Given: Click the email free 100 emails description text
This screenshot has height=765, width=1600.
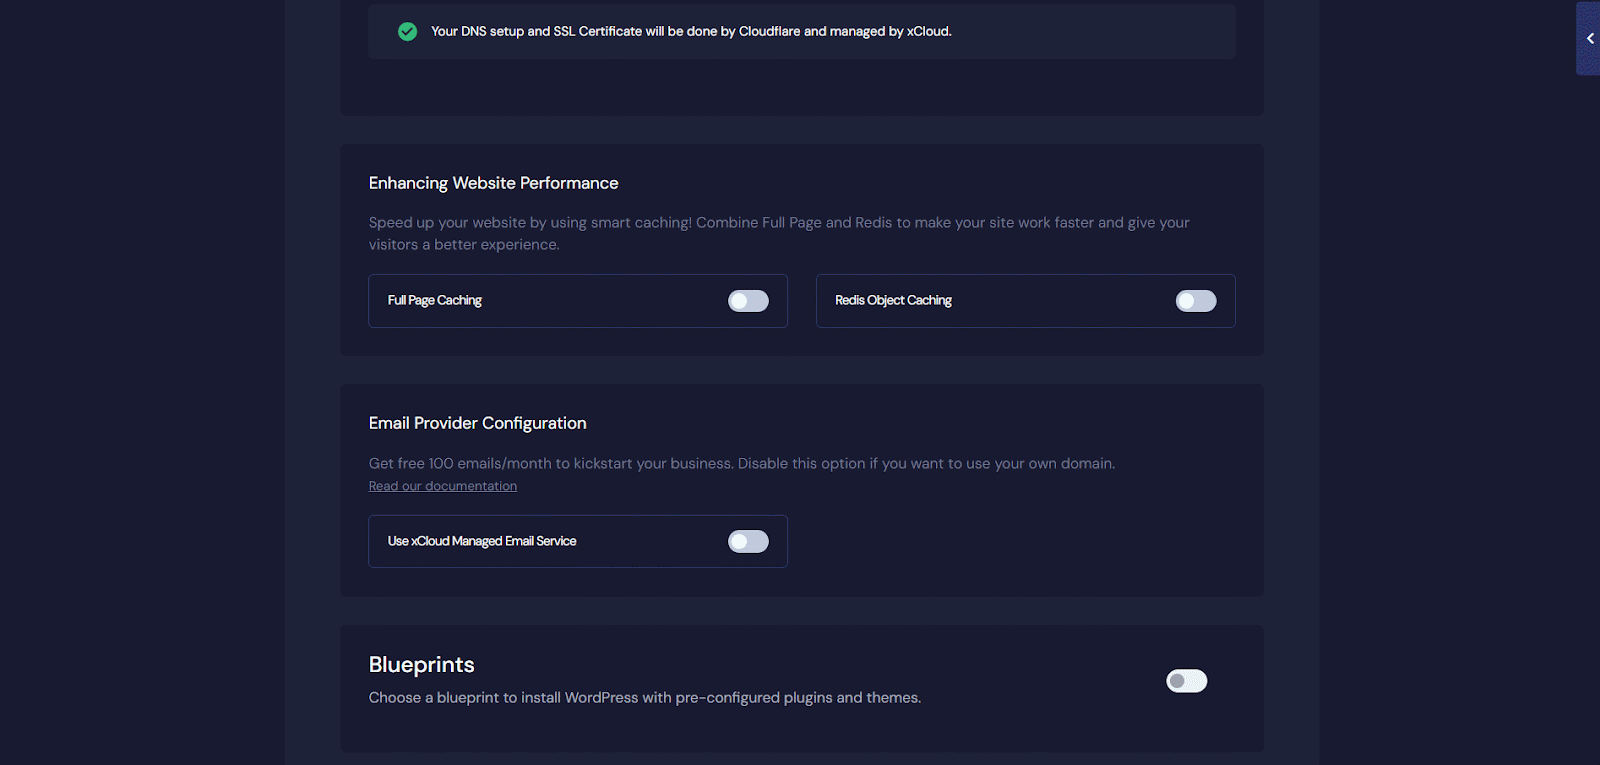Looking at the screenshot, I should point(740,463).
